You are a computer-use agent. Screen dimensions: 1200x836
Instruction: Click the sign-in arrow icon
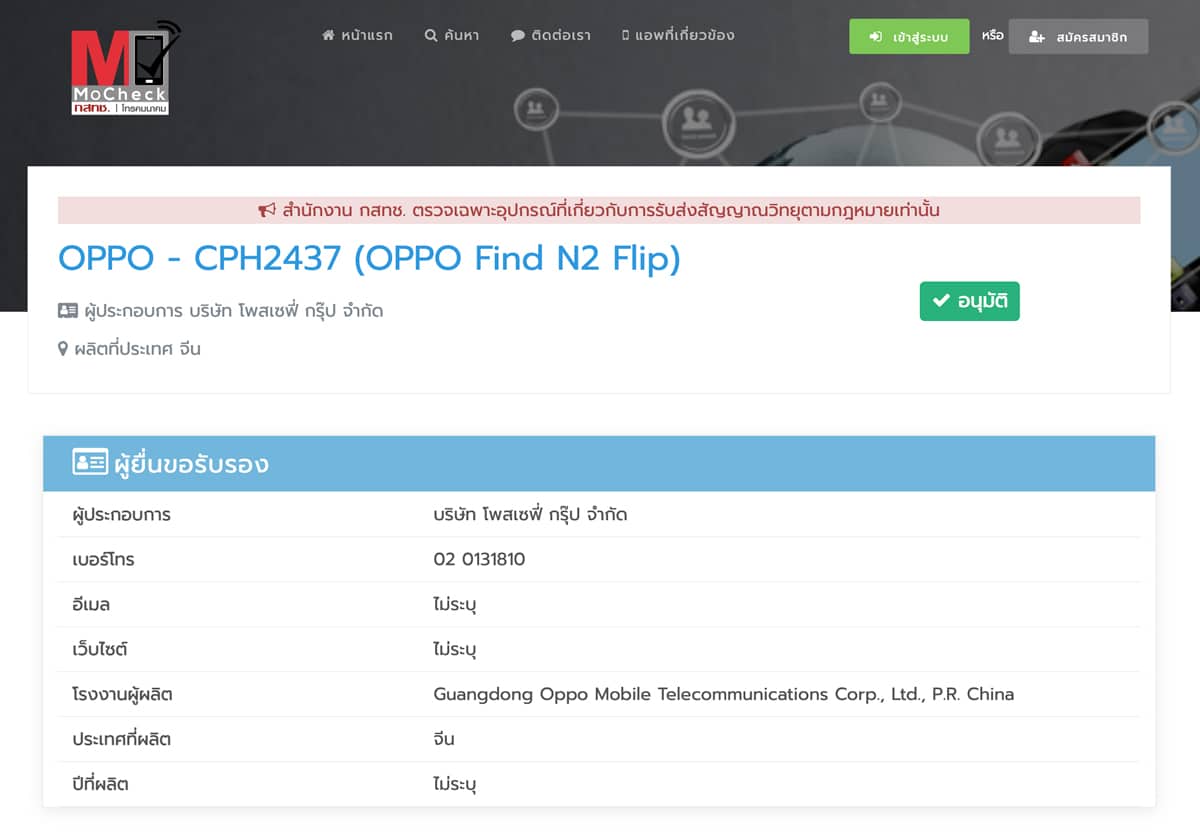[x=876, y=37]
